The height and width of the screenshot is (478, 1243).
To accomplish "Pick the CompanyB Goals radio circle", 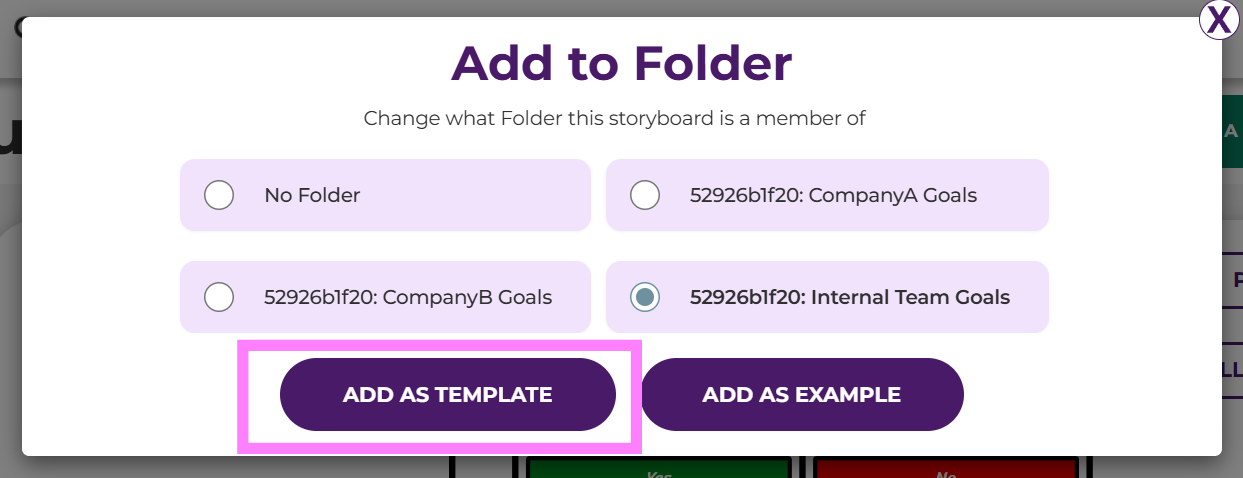I will 219,297.
